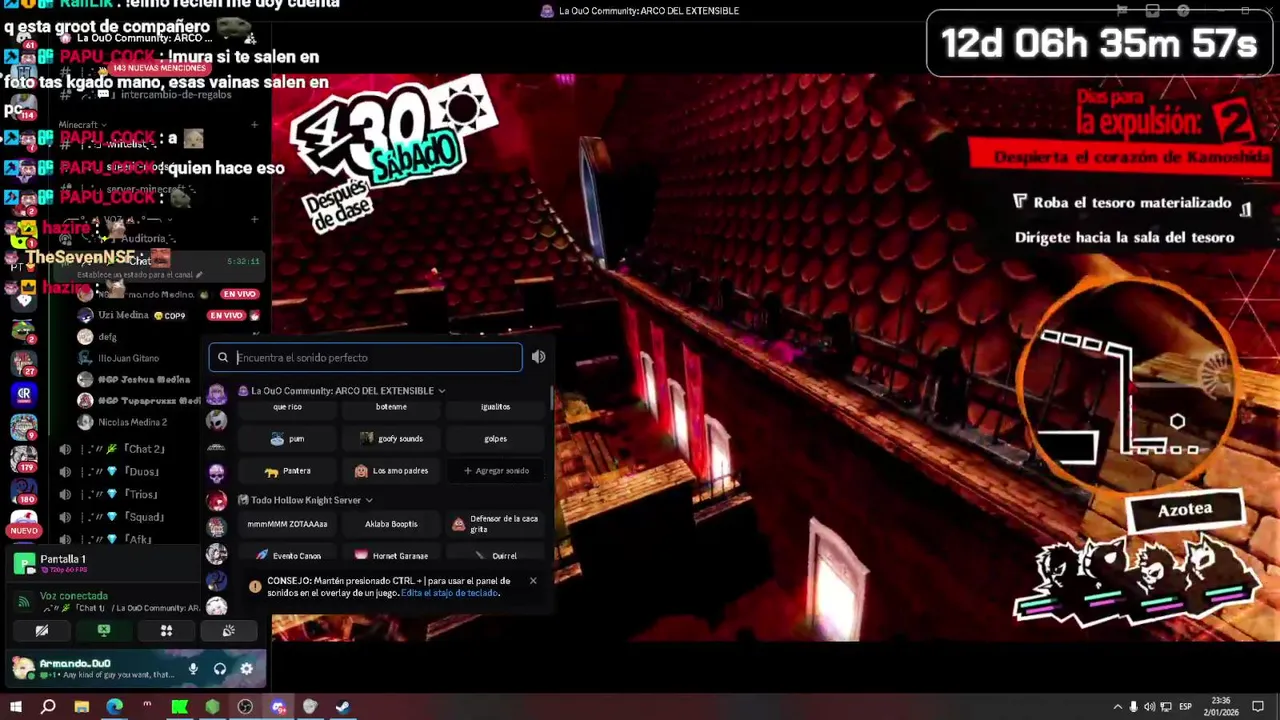Play 'Defensor de la caca grita' sound
Viewport: 1280px width, 720px height.
(495, 524)
